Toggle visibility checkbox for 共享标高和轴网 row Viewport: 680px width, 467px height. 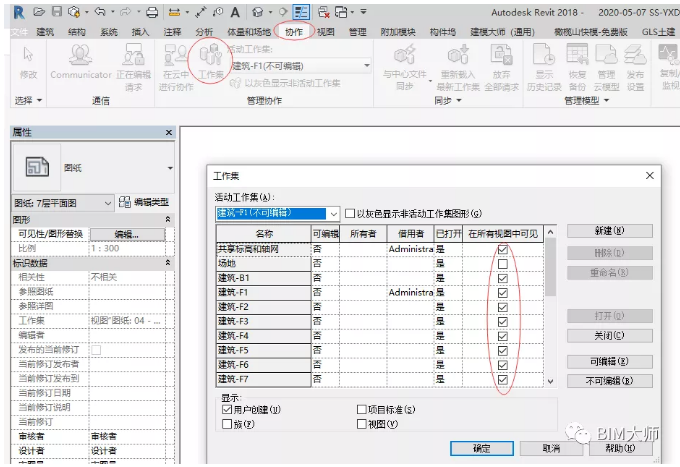coord(503,249)
